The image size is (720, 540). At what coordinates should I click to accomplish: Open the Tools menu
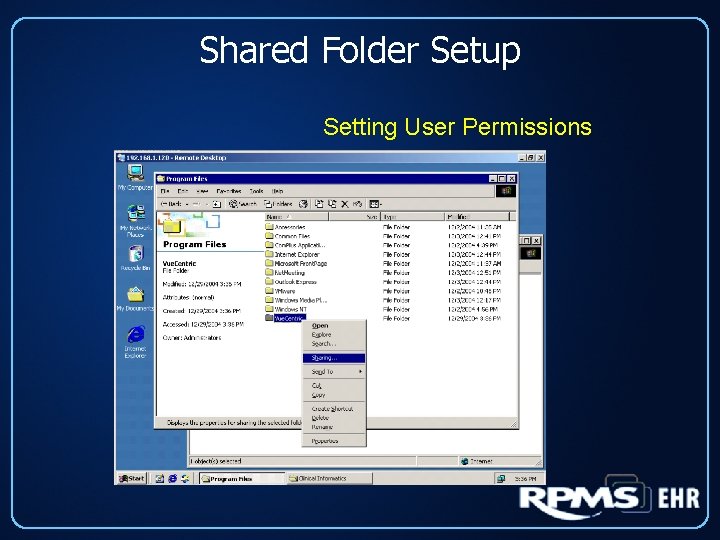pyautogui.click(x=256, y=191)
